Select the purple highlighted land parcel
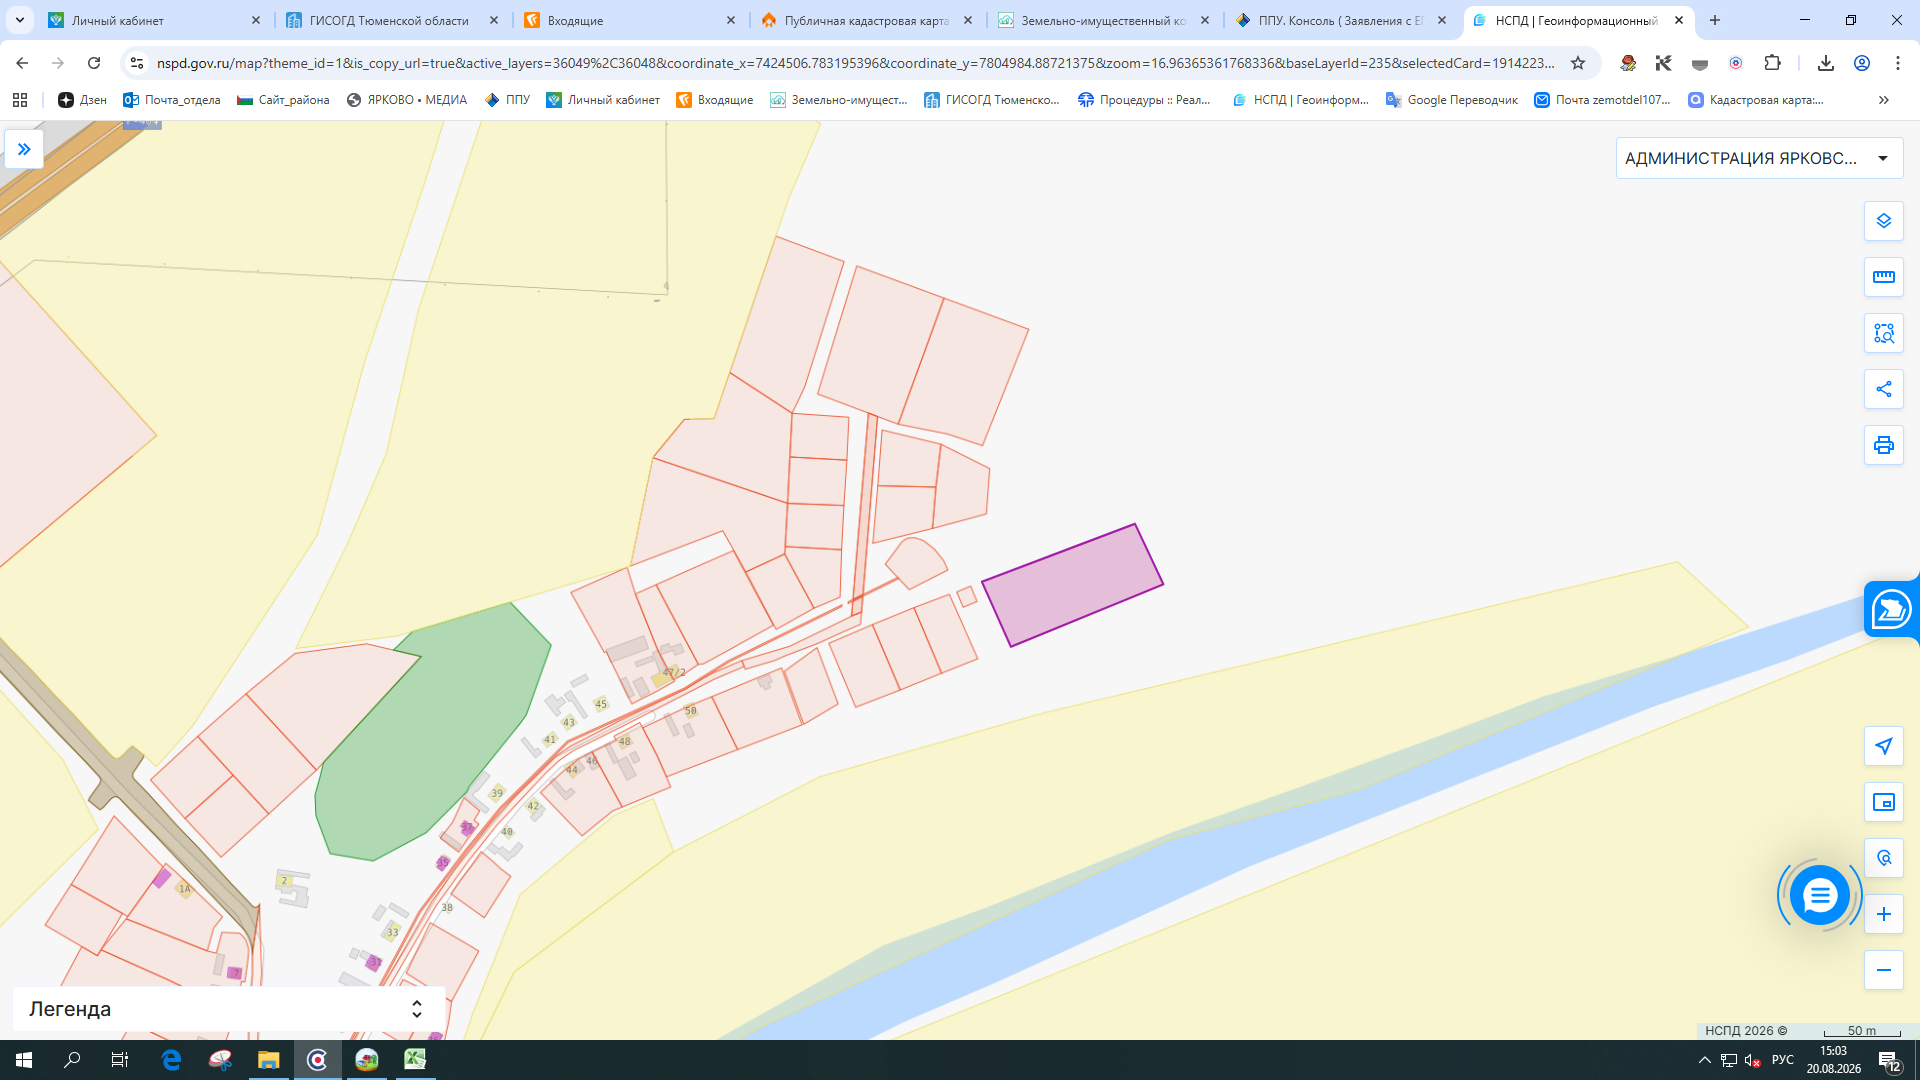Image resolution: width=1920 pixels, height=1080 pixels. pos(1072,585)
